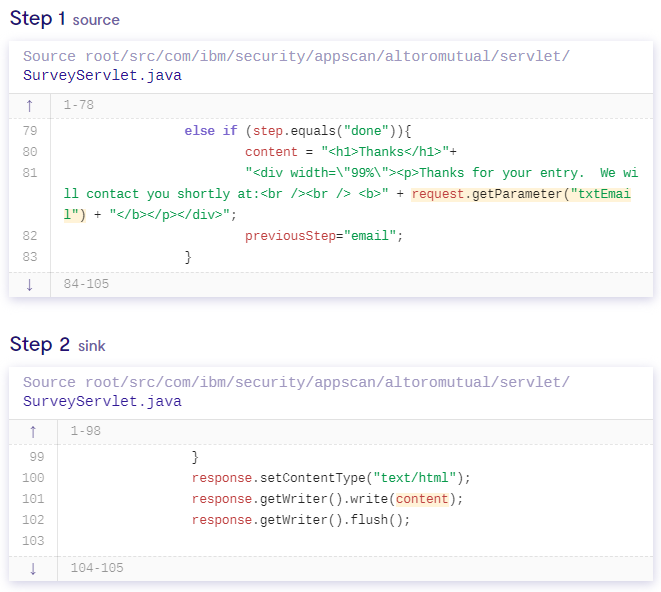Click the previousStep="email" statement
The image size is (661, 592).
coord(324,236)
